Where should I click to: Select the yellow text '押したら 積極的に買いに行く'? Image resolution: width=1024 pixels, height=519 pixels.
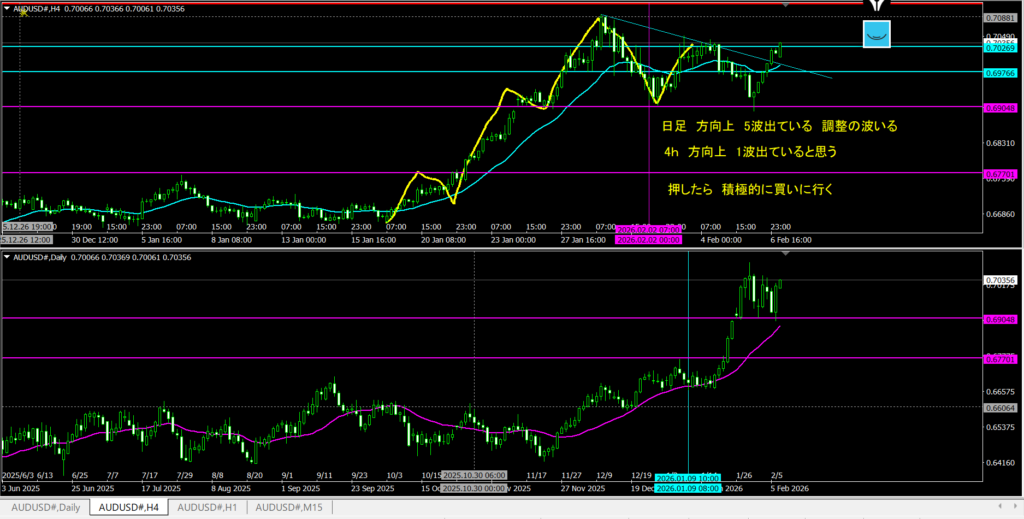[x=750, y=188]
